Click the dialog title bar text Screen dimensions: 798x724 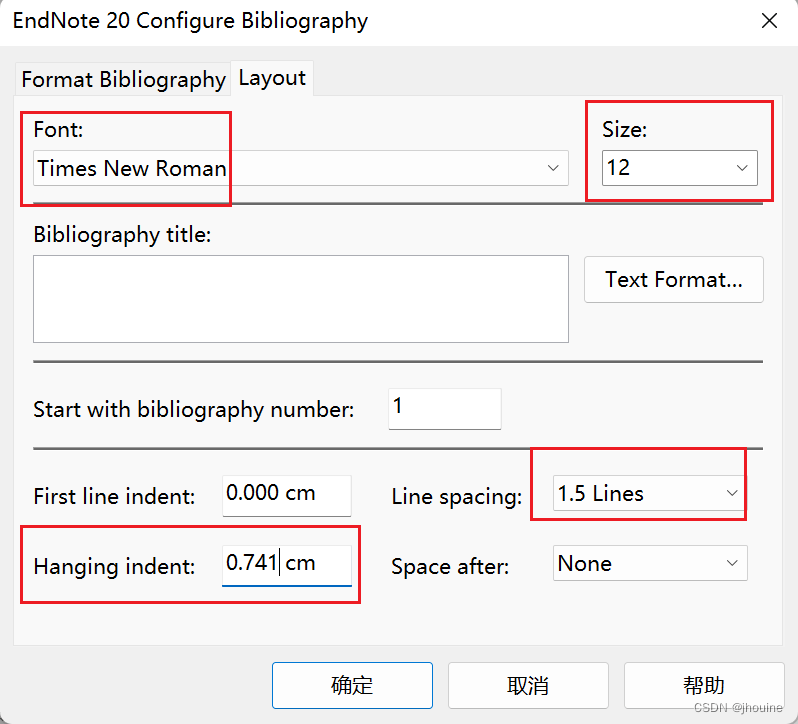pos(190,21)
